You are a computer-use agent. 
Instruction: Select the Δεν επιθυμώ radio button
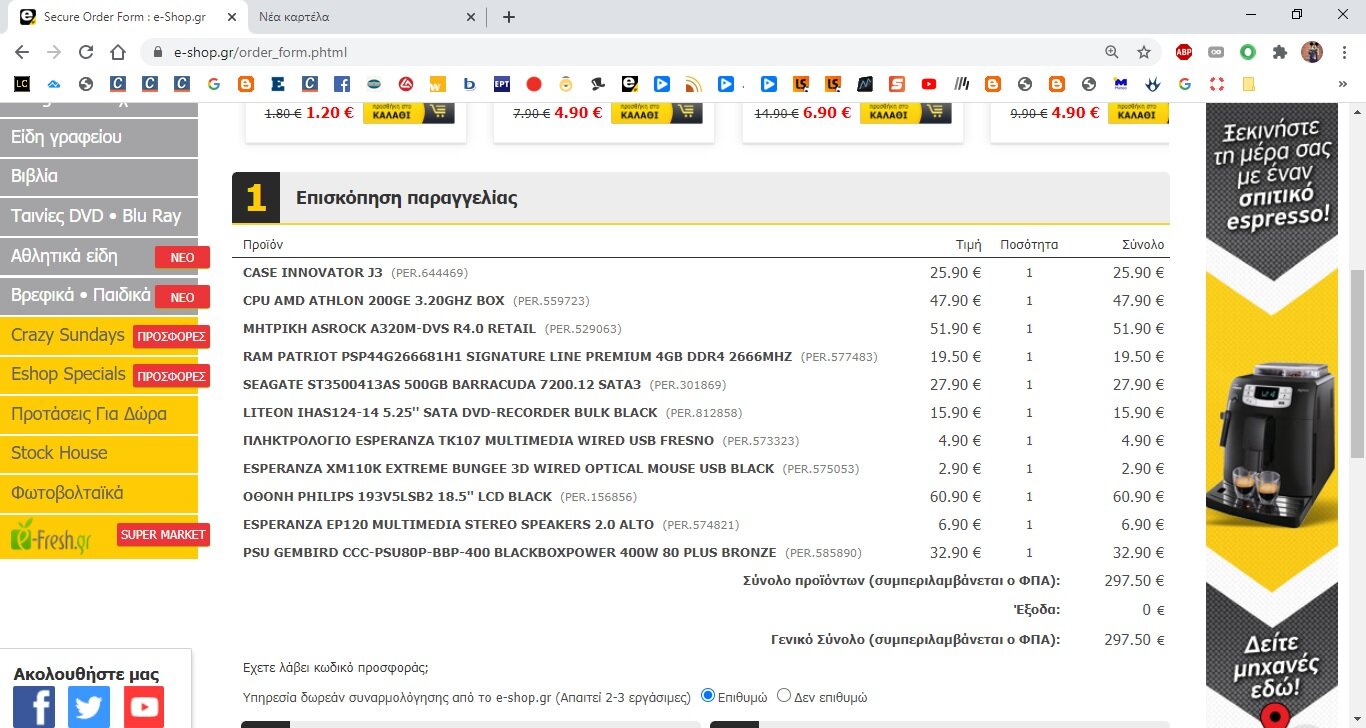(x=784, y=695)
